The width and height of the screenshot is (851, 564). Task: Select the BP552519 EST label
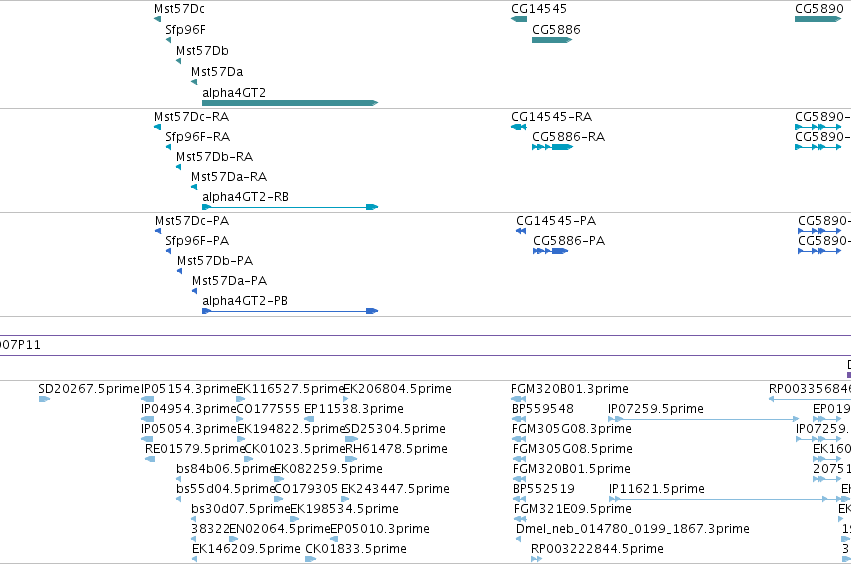pyautogui.click(x=544, y=489)
